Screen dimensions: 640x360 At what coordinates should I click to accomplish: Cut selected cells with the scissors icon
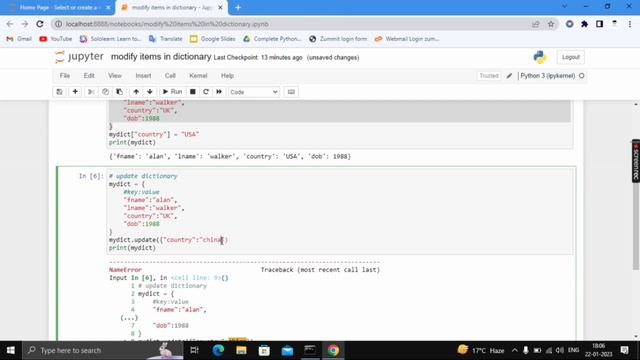[x=91, y=92]
